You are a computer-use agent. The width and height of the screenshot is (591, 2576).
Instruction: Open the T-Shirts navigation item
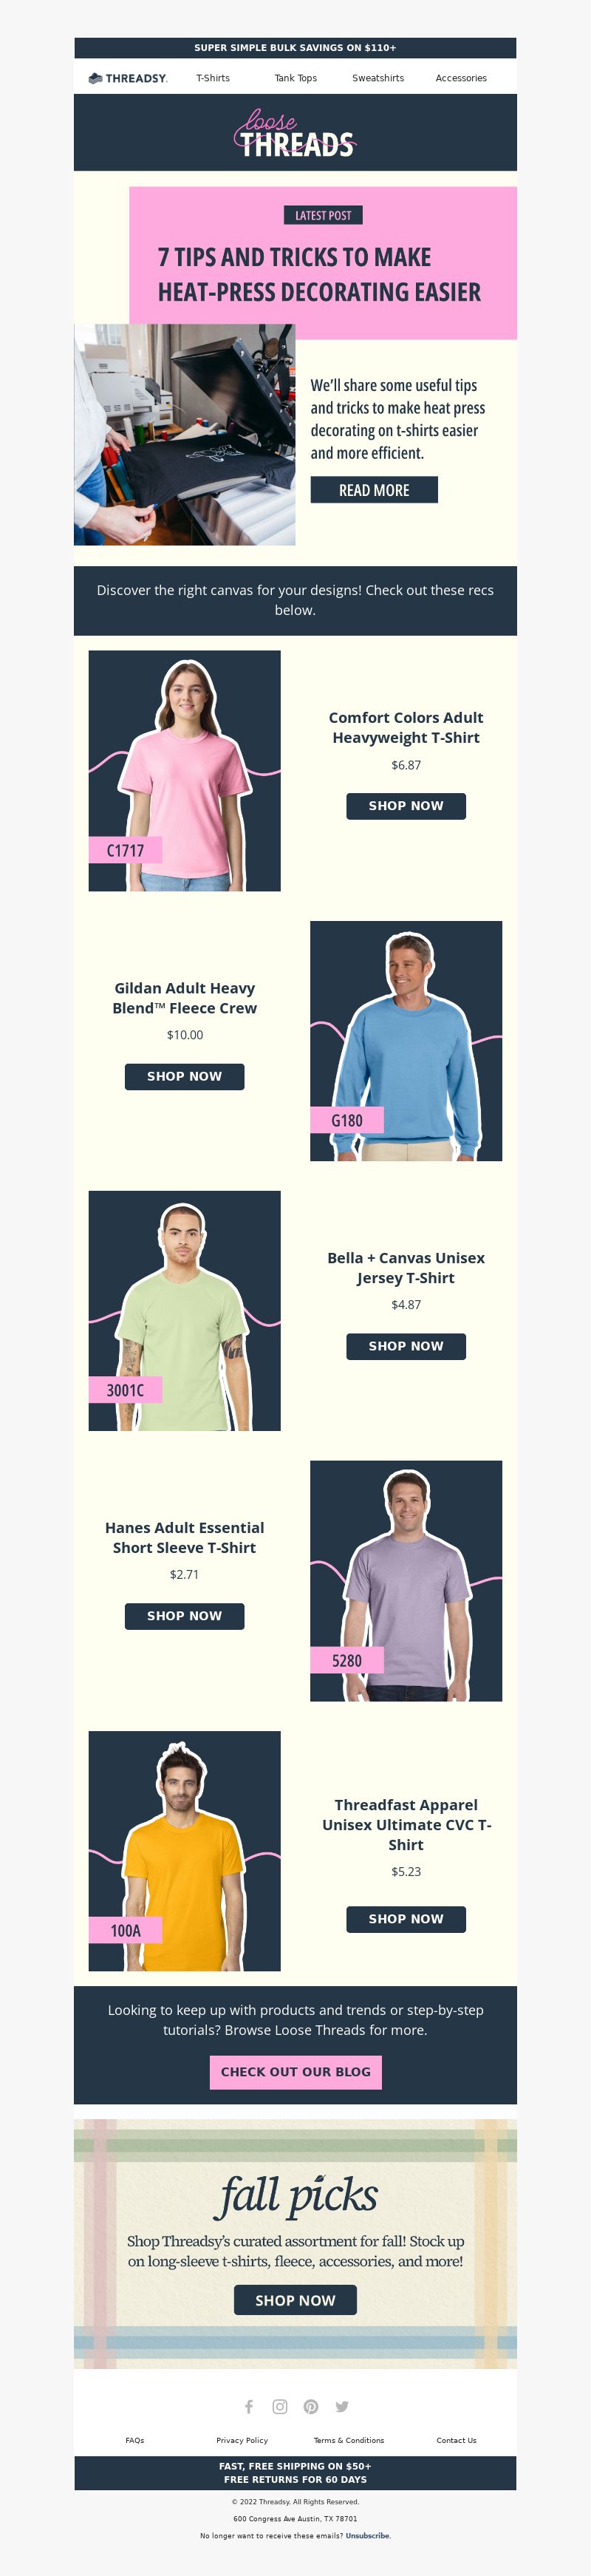tap(213, 78)
